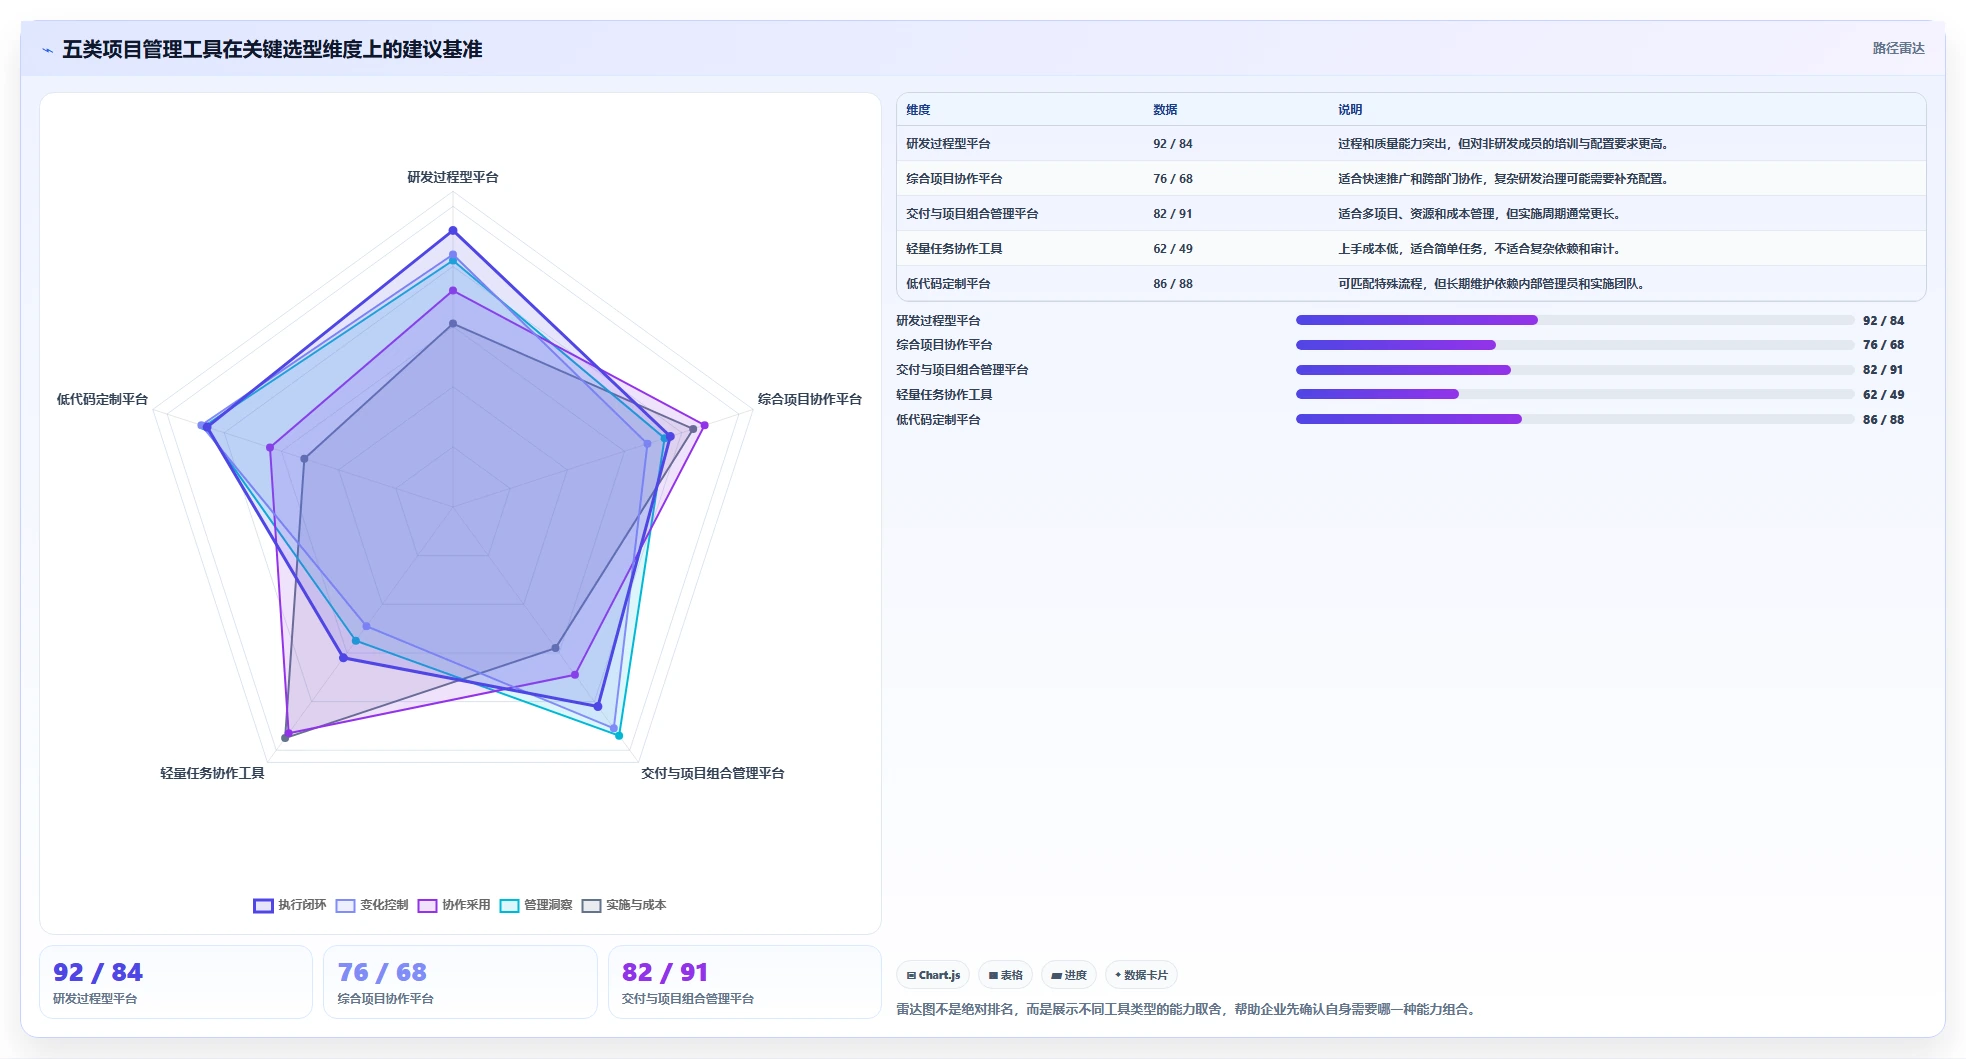1966x1059 pixels.
Task: Click the 62 / 49 table value
Action: (x=1172, y=249)
